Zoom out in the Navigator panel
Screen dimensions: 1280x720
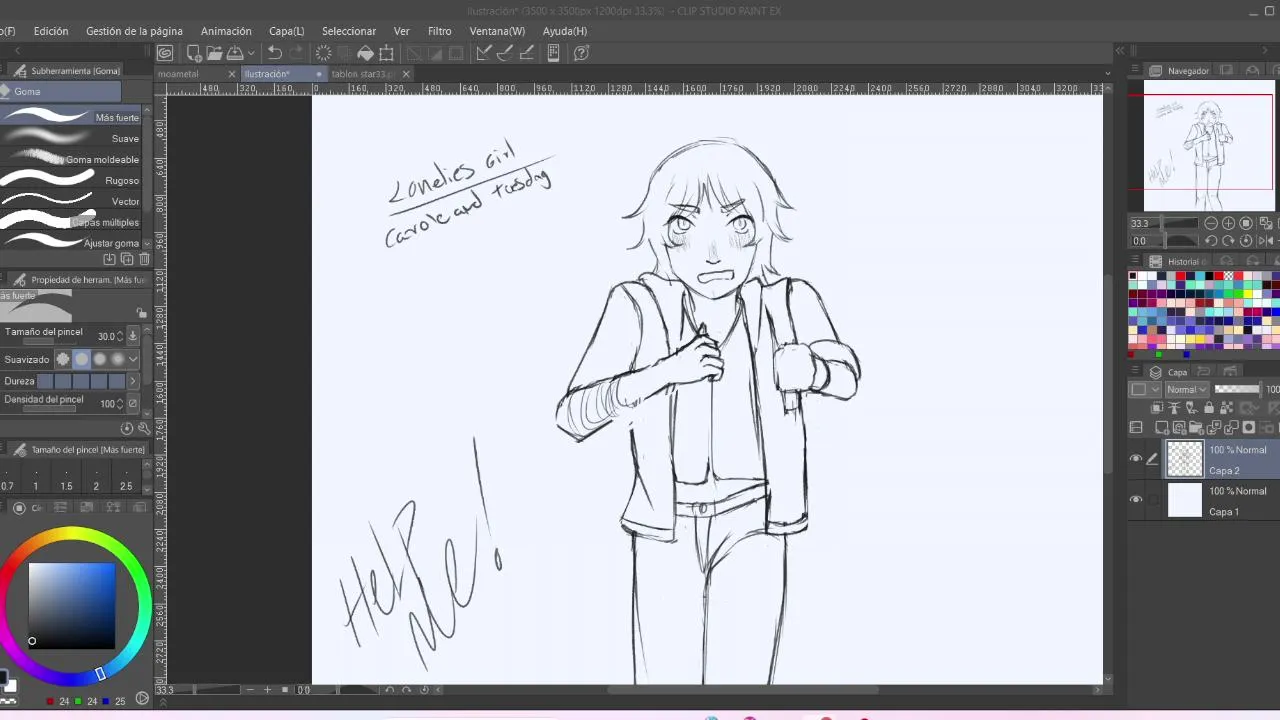(1211, 223)
